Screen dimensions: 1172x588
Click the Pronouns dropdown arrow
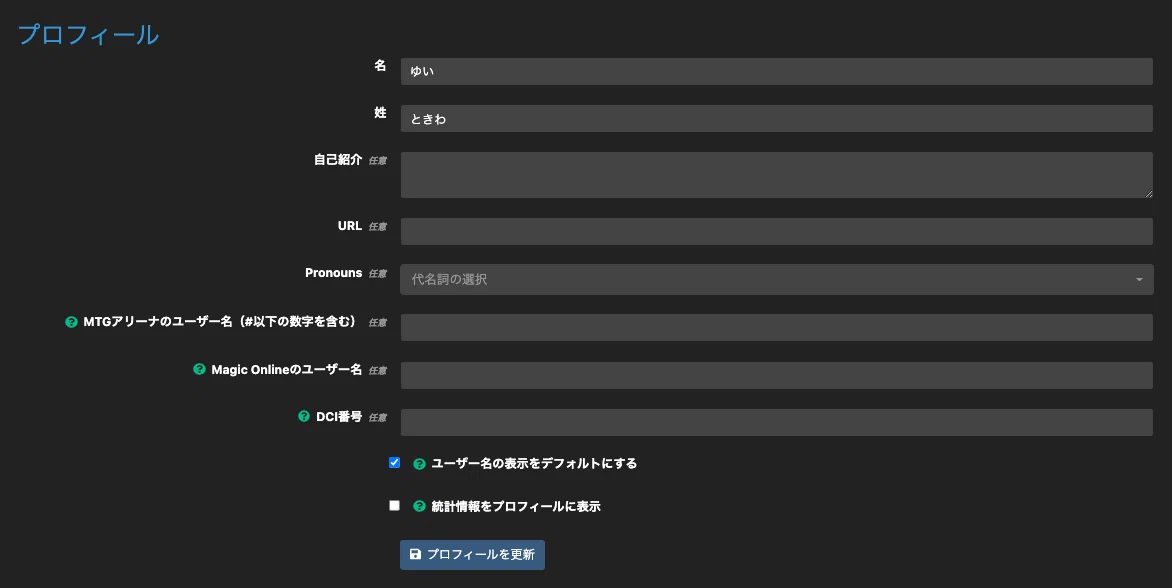point(1139,279)
